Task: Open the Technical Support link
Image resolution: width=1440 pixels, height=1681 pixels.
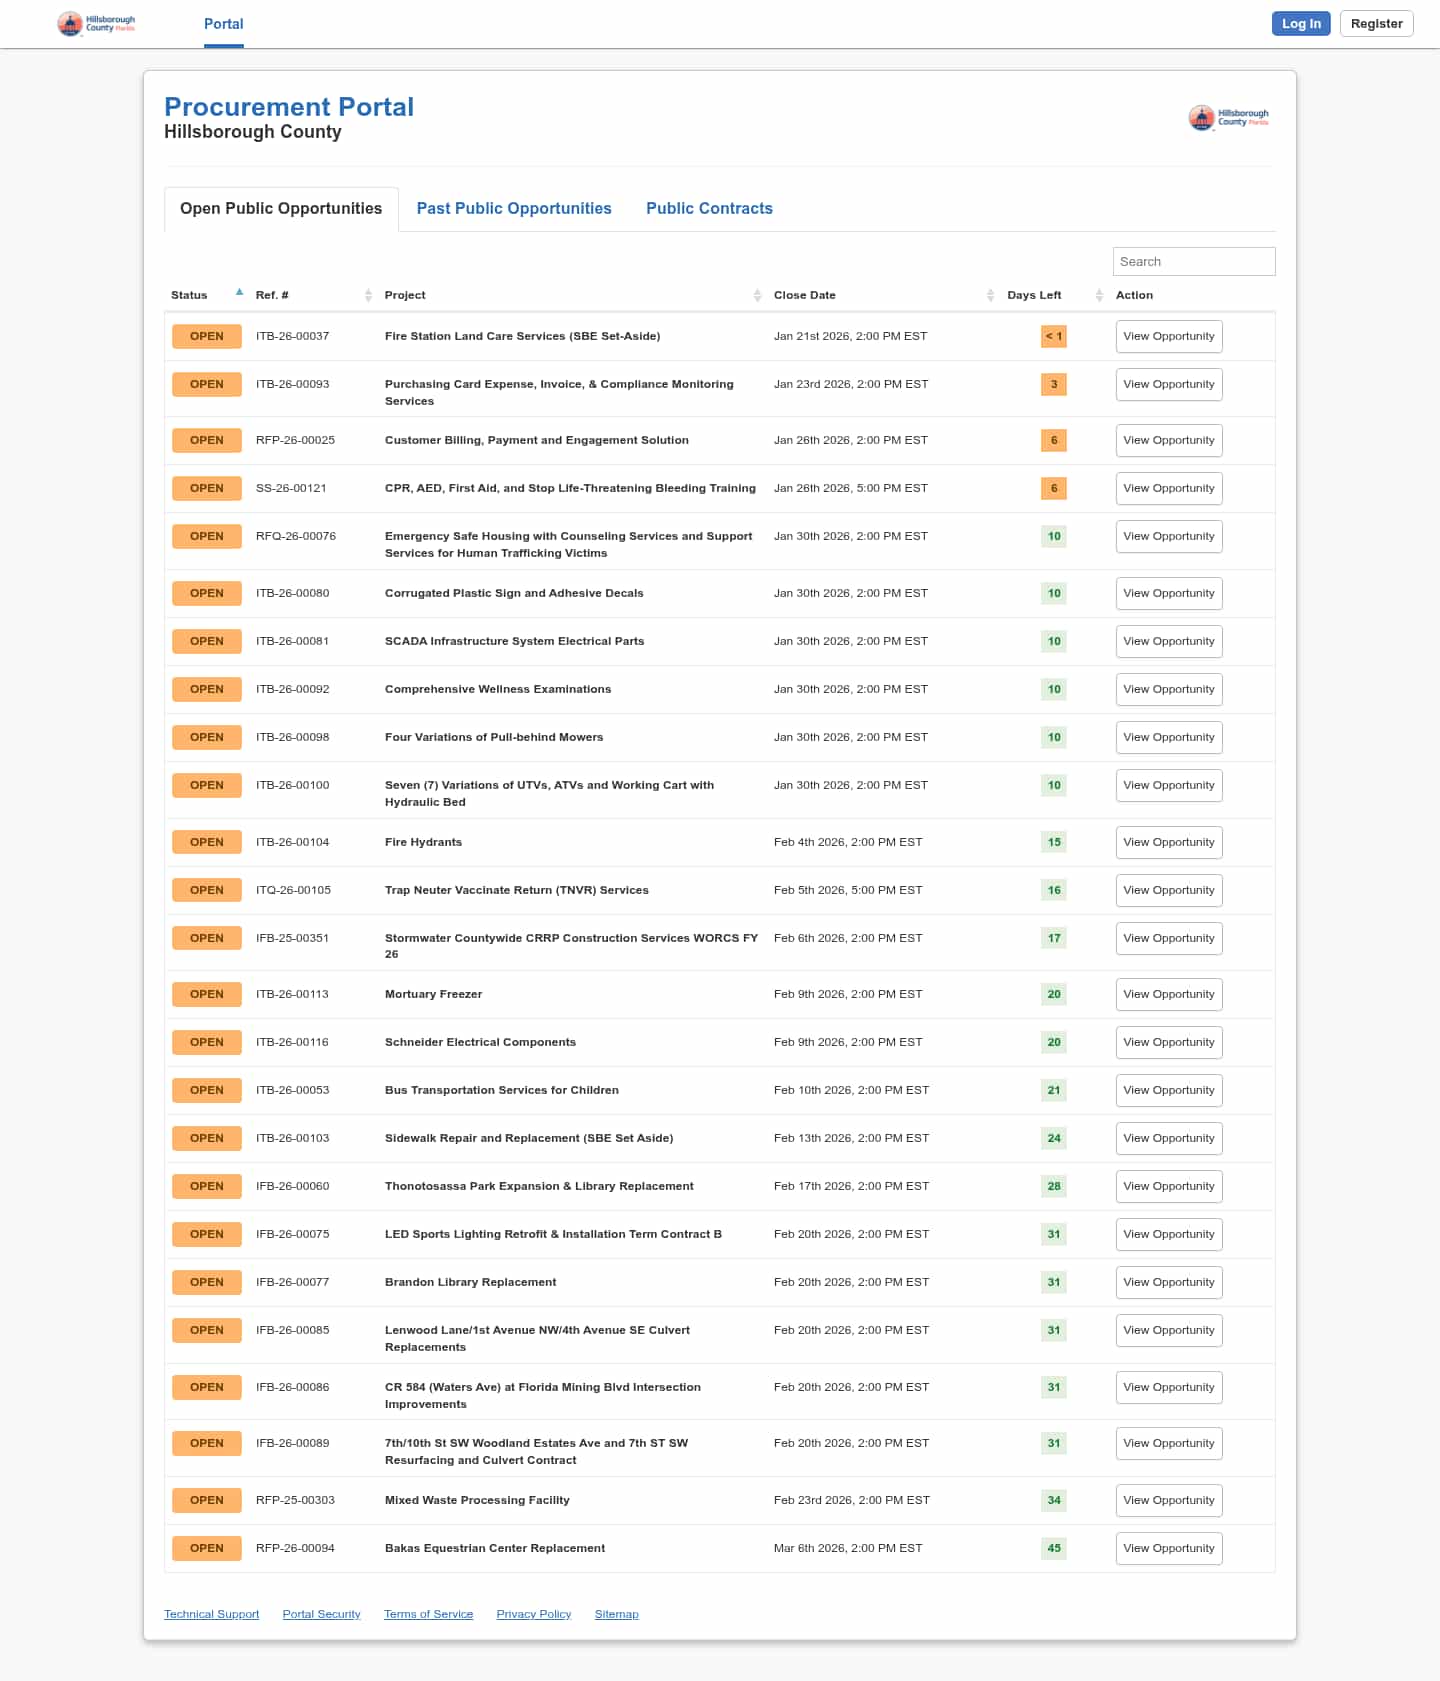Action: coord(211,1614)
